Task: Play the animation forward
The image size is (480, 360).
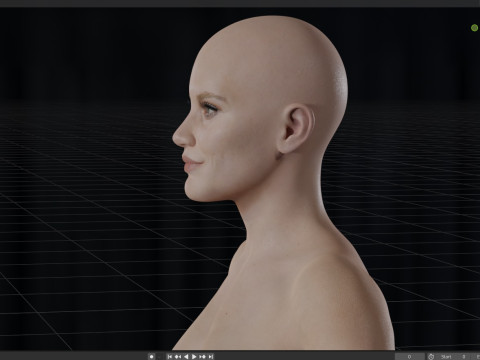Action: point(194,357)
